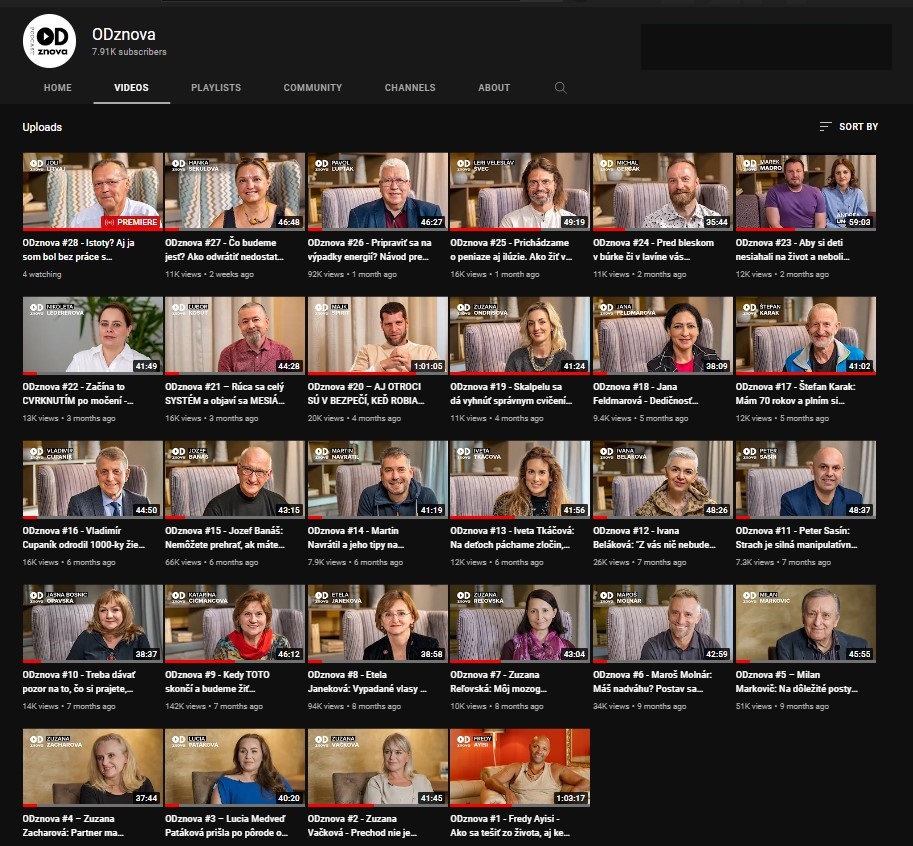Open ODznova #15 Jozef Banáš thumbnail

click(x=235, y=480)
